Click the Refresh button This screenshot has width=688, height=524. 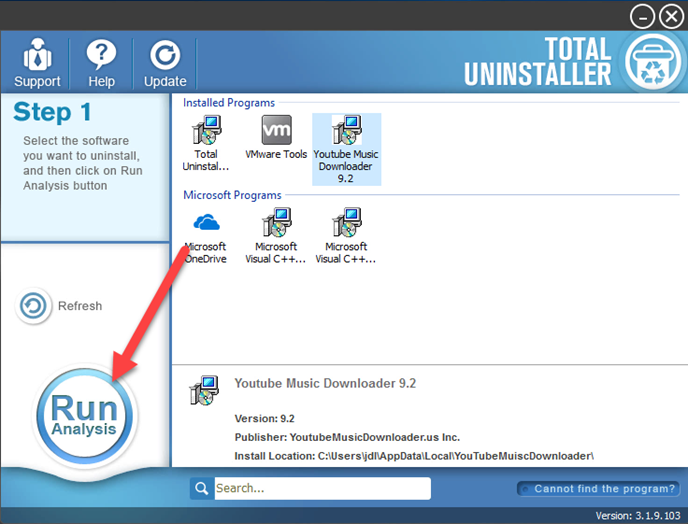(59, 306)
